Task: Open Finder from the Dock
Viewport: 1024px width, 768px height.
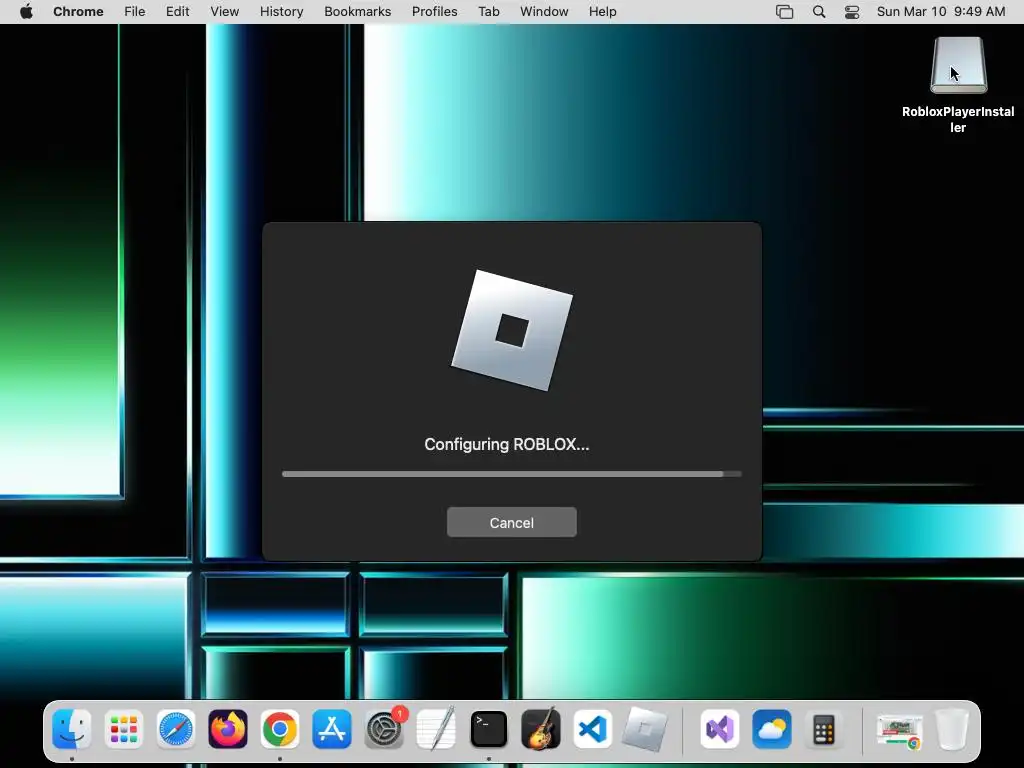Action: click(x=72, y=729)
